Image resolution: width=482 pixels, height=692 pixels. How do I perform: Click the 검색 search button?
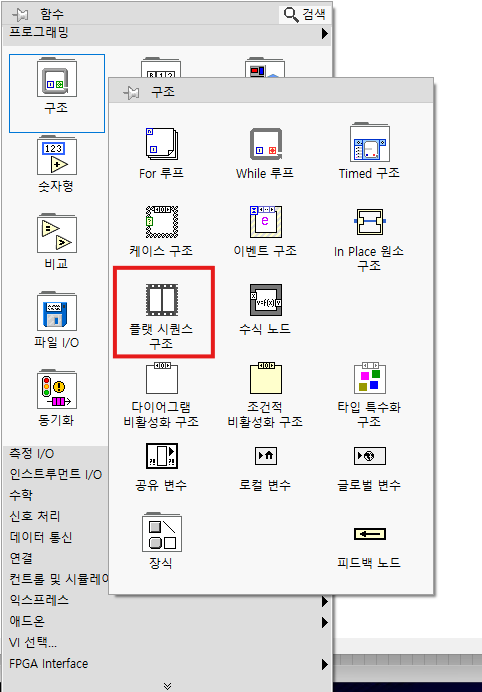click(305, 14)
